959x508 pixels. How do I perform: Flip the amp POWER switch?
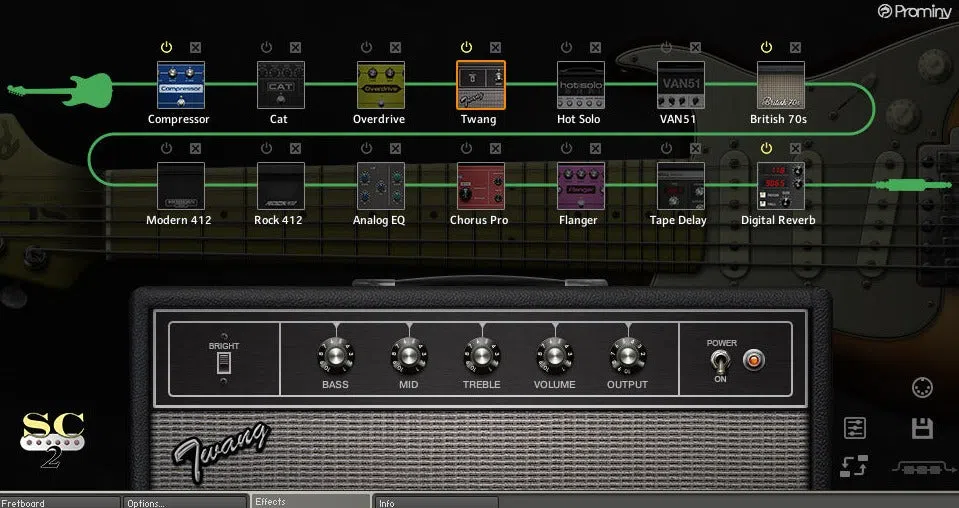pyautogui.click(x=720, y=362)
